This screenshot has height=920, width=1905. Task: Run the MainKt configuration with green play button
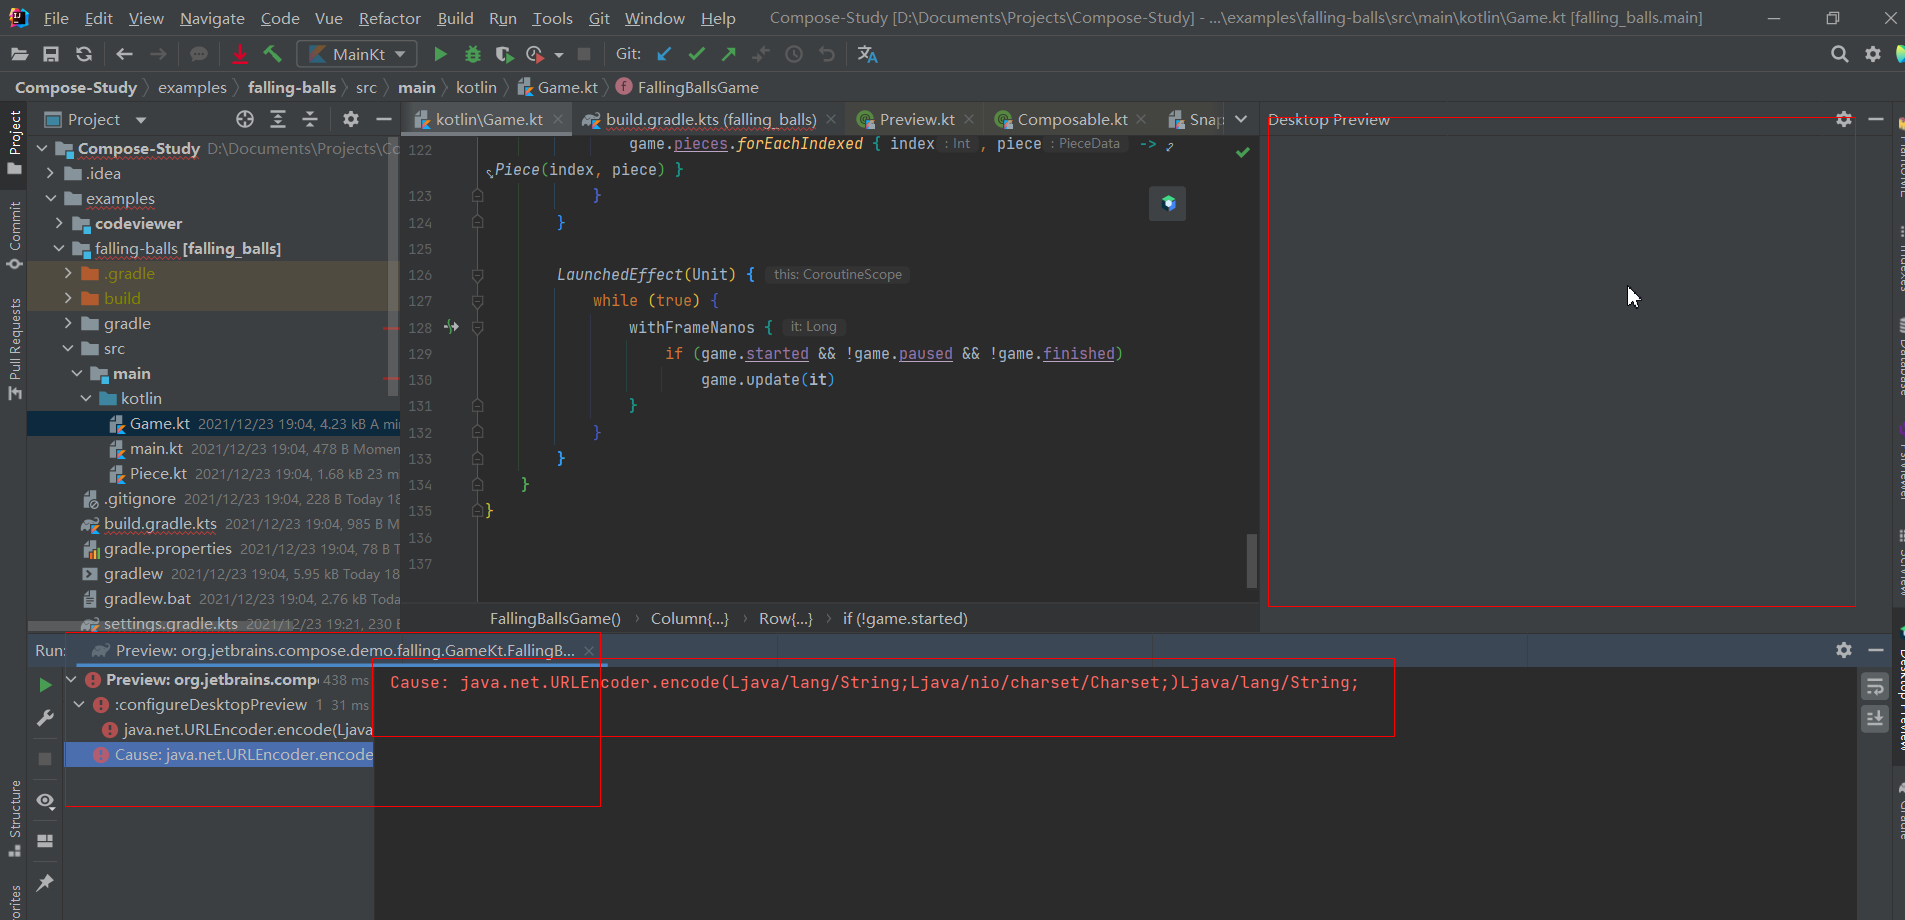tap(441, 53)
